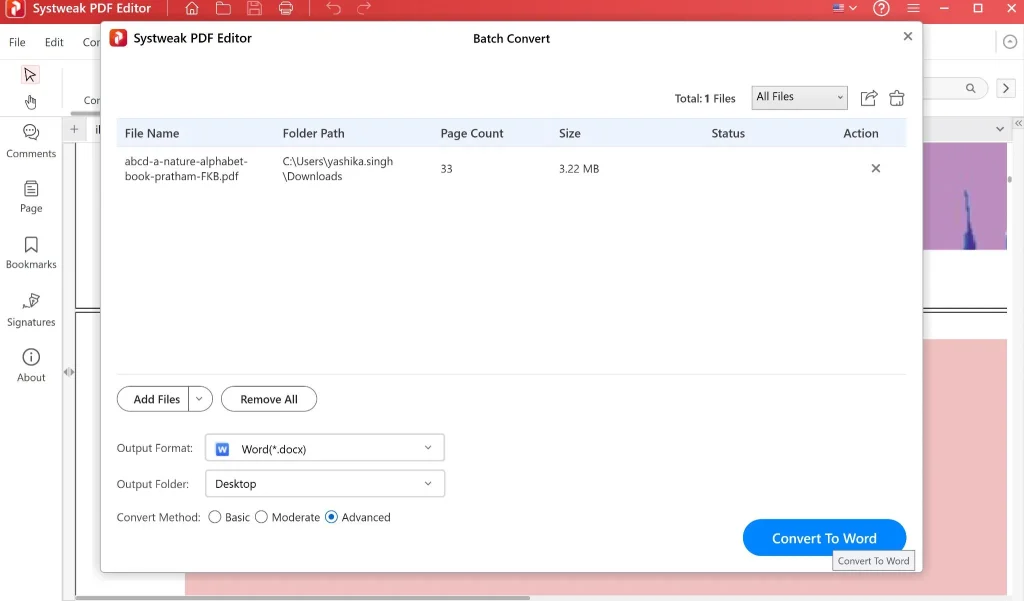Click the horizontal scrollbar at bottom
Image resolution: width=1024 pixels, height=601 pixels.
point(302,597)
